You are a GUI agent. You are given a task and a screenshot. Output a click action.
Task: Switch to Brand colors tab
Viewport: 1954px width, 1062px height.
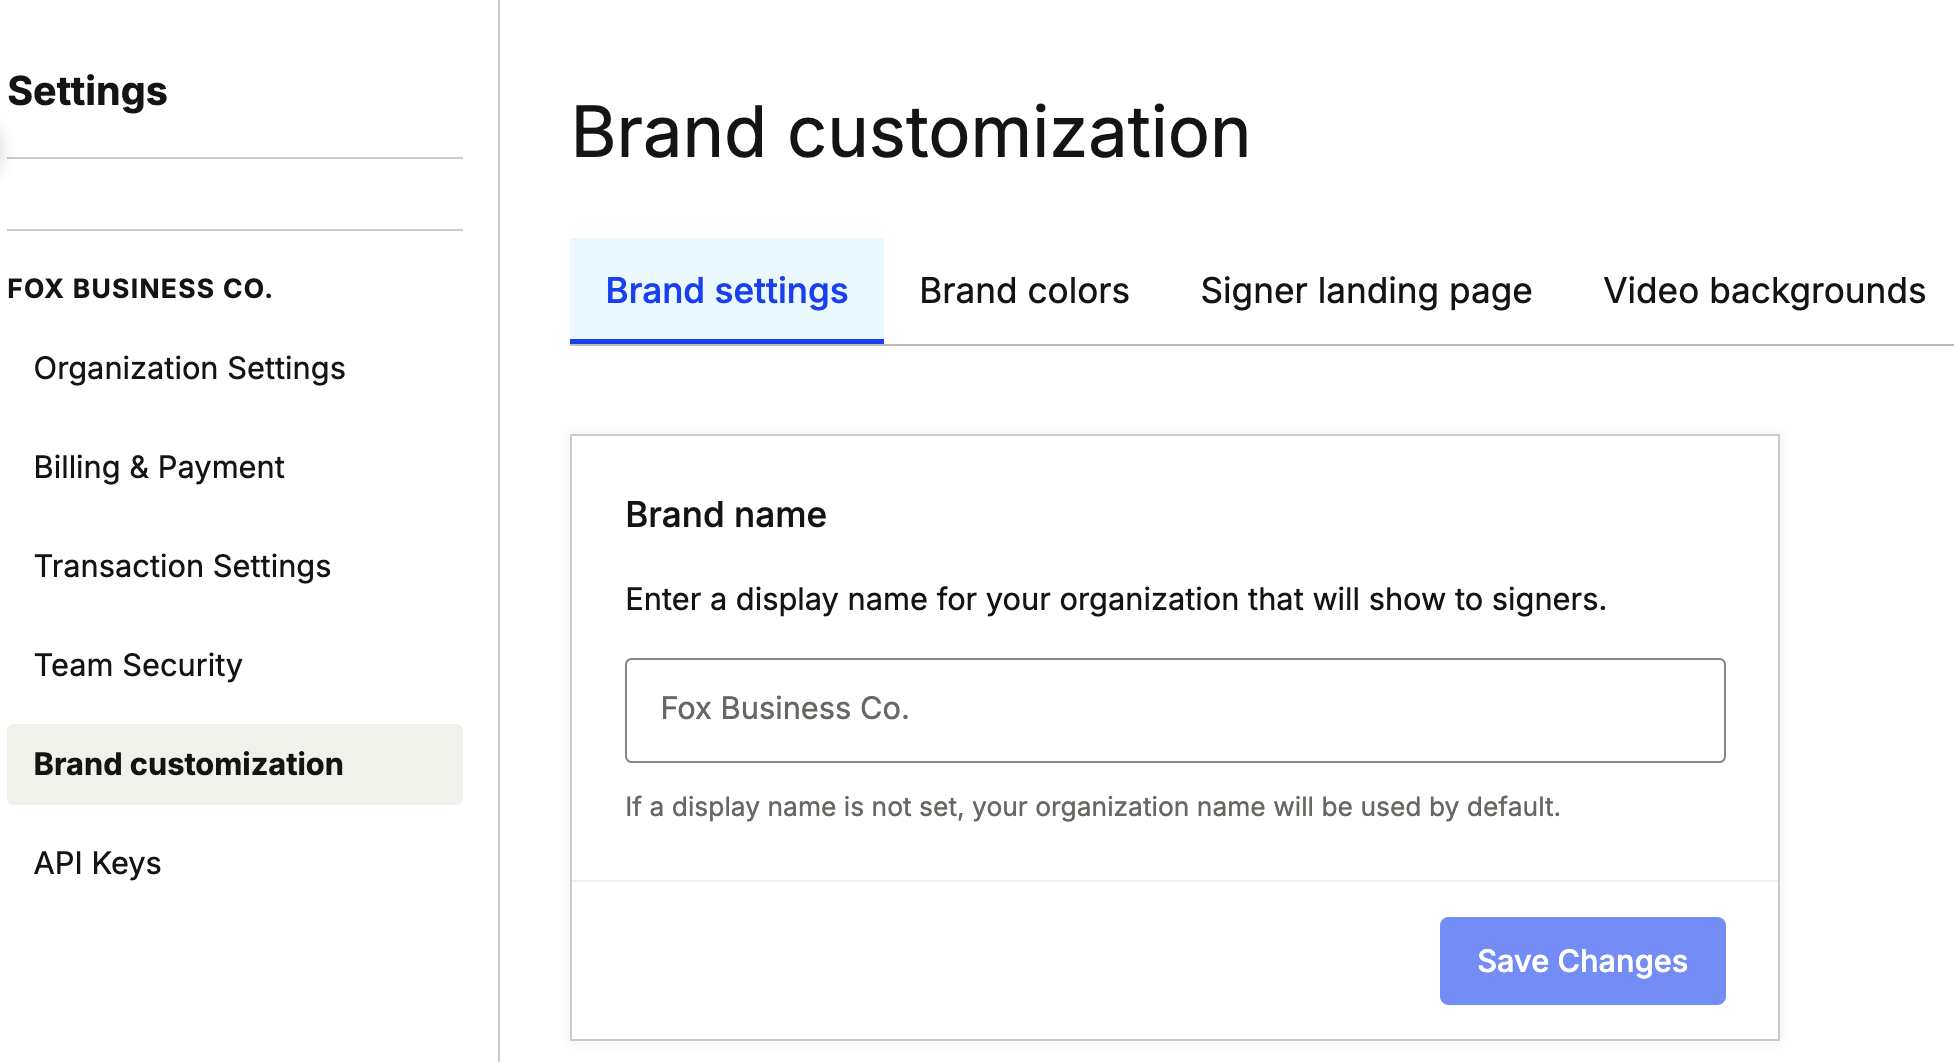point(1024,291)
